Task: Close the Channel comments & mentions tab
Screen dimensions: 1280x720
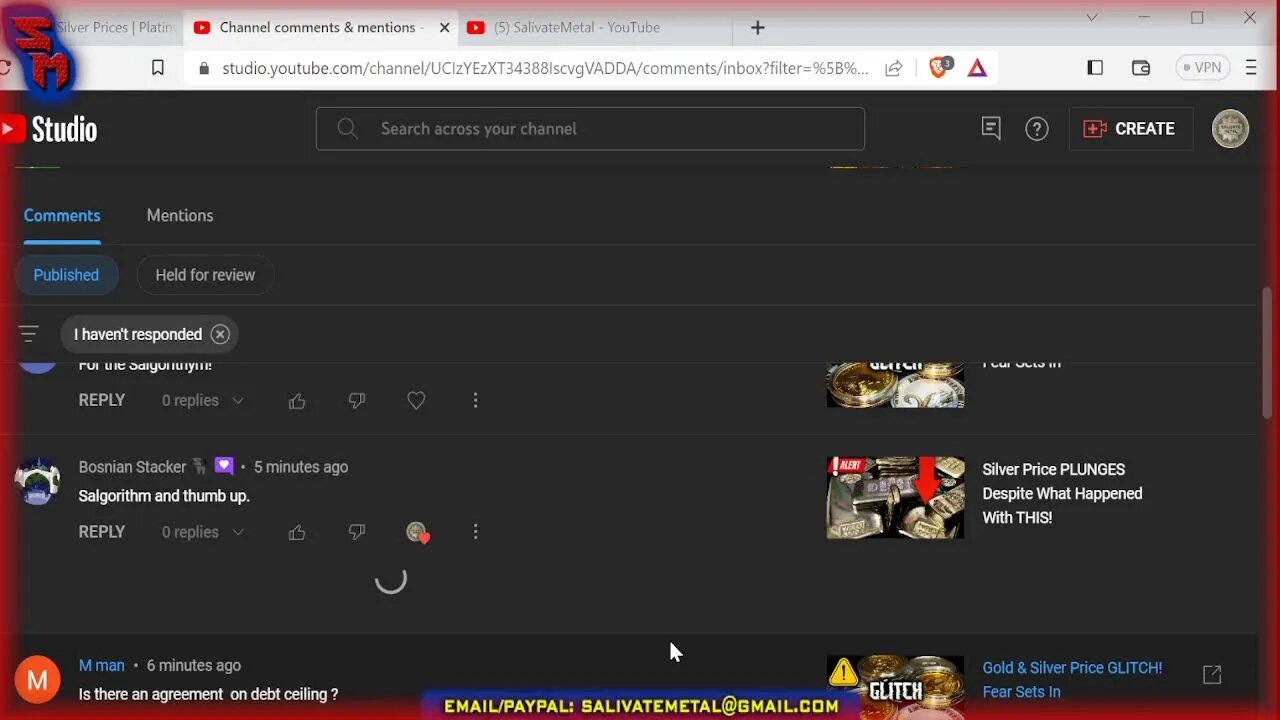Action: [x=445, y=28]
